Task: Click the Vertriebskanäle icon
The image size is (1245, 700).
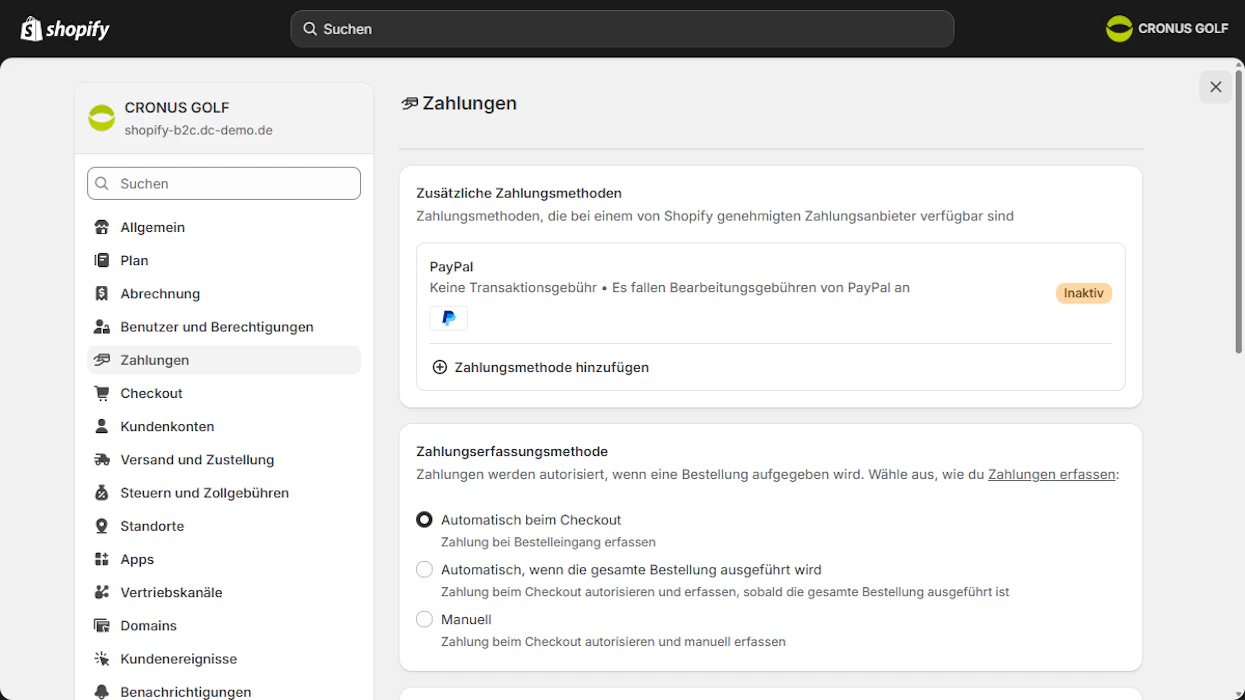Action: tap(101, 592)
